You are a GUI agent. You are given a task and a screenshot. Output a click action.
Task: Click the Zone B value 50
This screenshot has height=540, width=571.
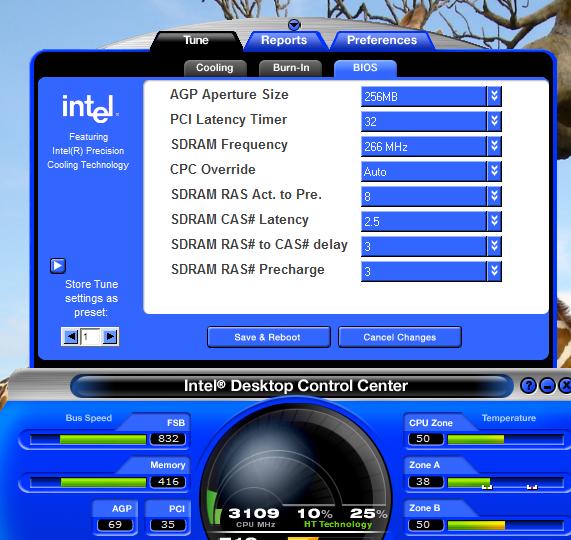[x=425, y=525]
